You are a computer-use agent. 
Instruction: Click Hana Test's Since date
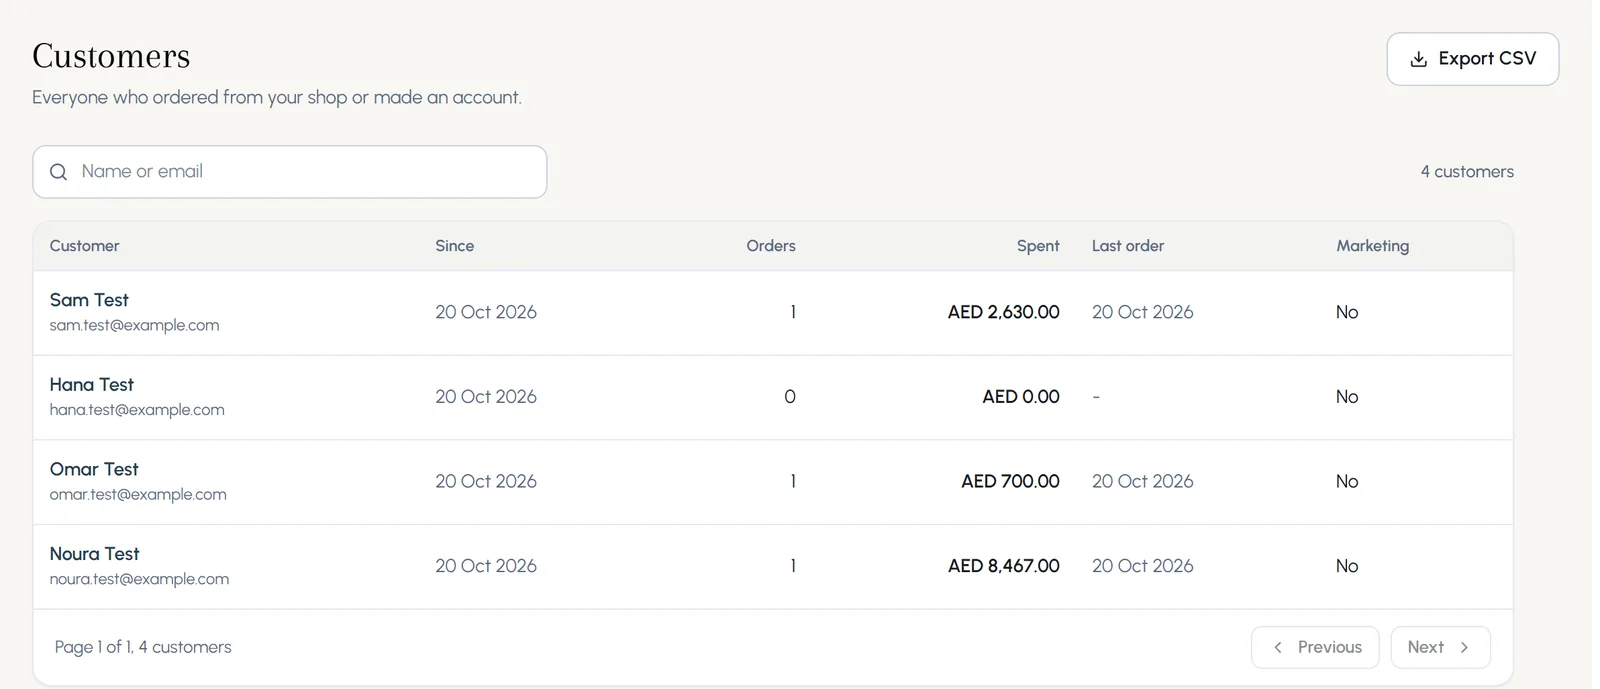486,397
